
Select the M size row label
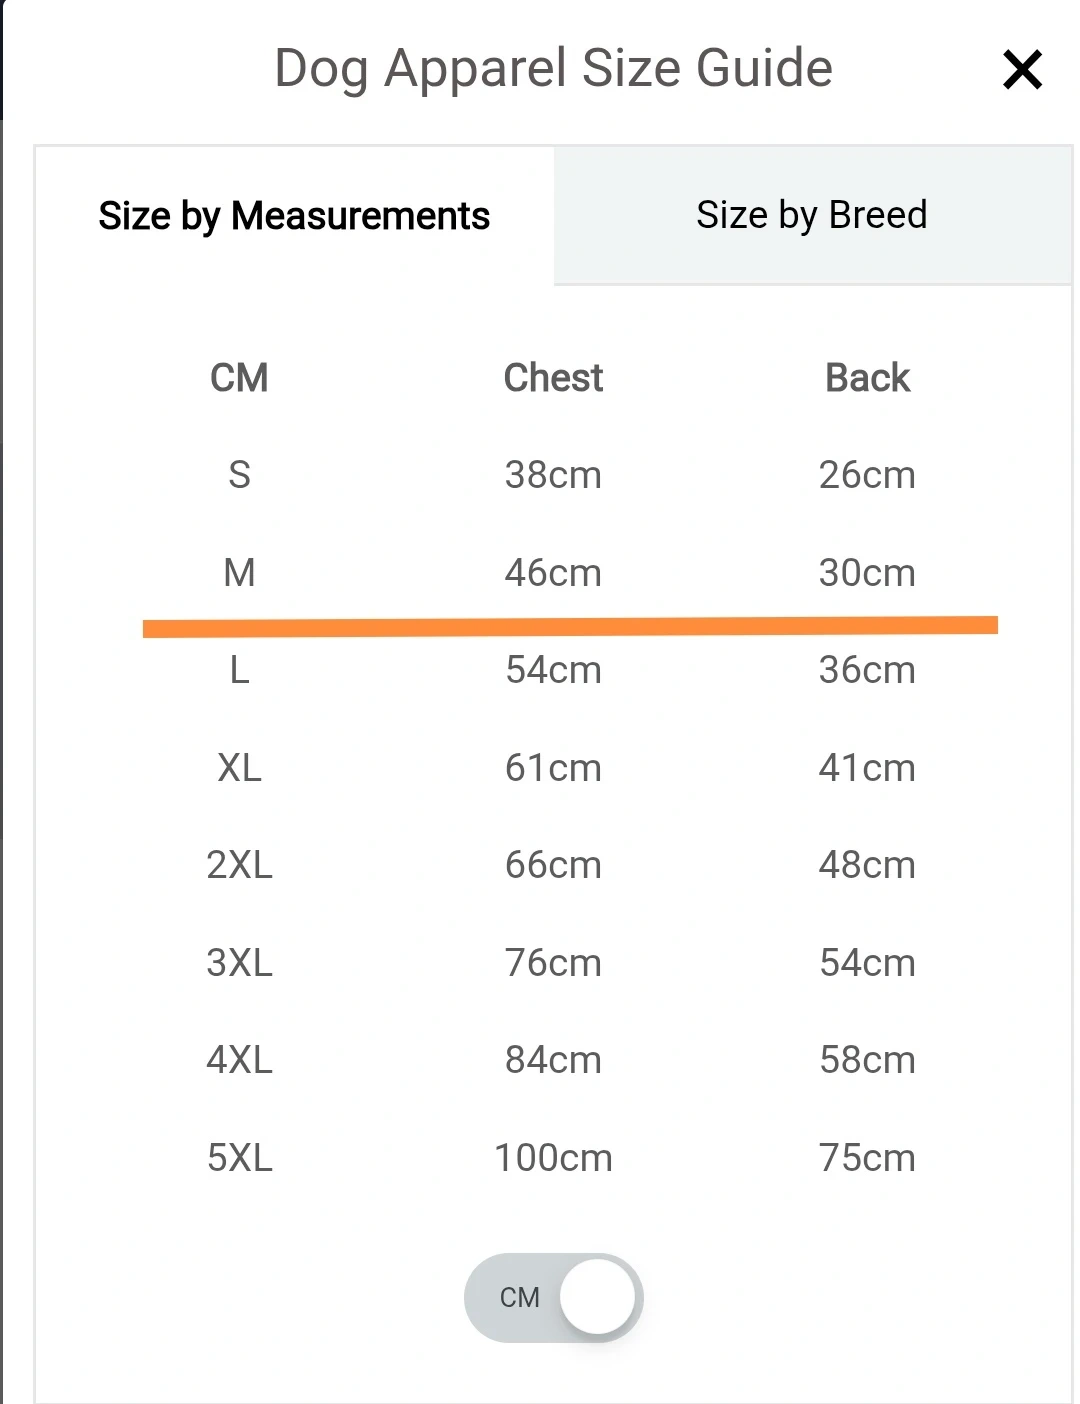239,573
